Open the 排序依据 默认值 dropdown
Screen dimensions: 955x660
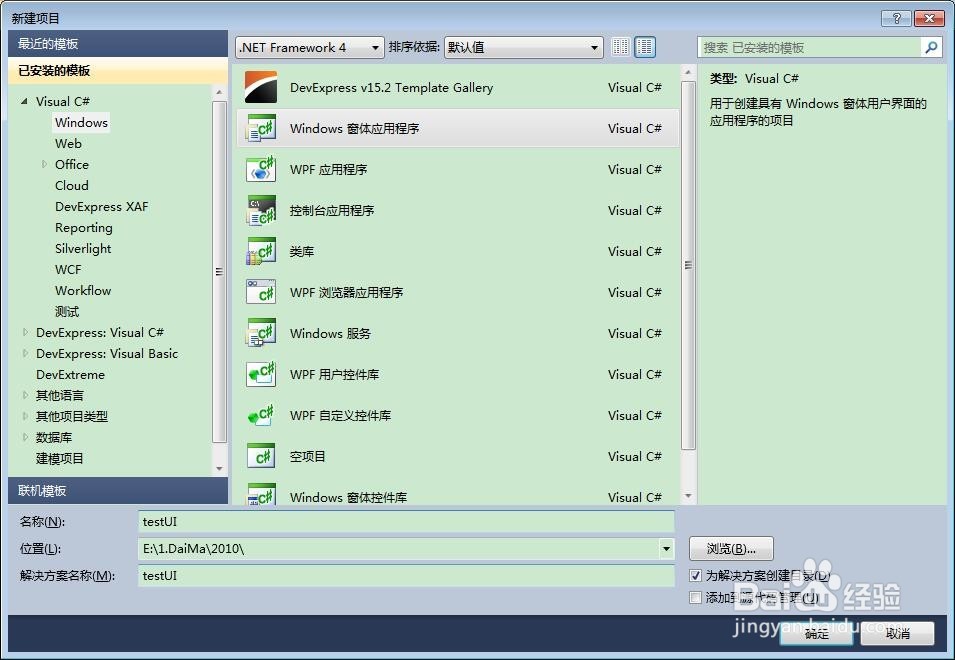524,47
